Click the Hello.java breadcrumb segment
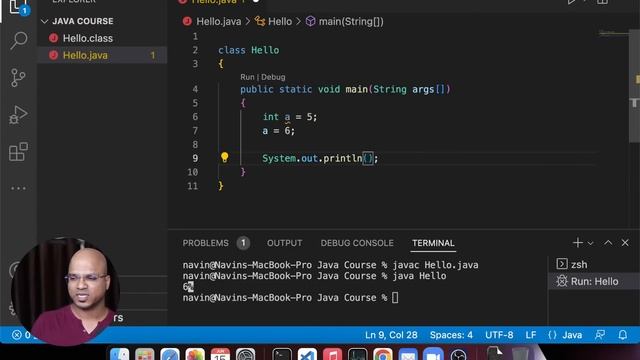Image resolution: width=640 pixels, height=360 pixels. (x=219, y=22)
